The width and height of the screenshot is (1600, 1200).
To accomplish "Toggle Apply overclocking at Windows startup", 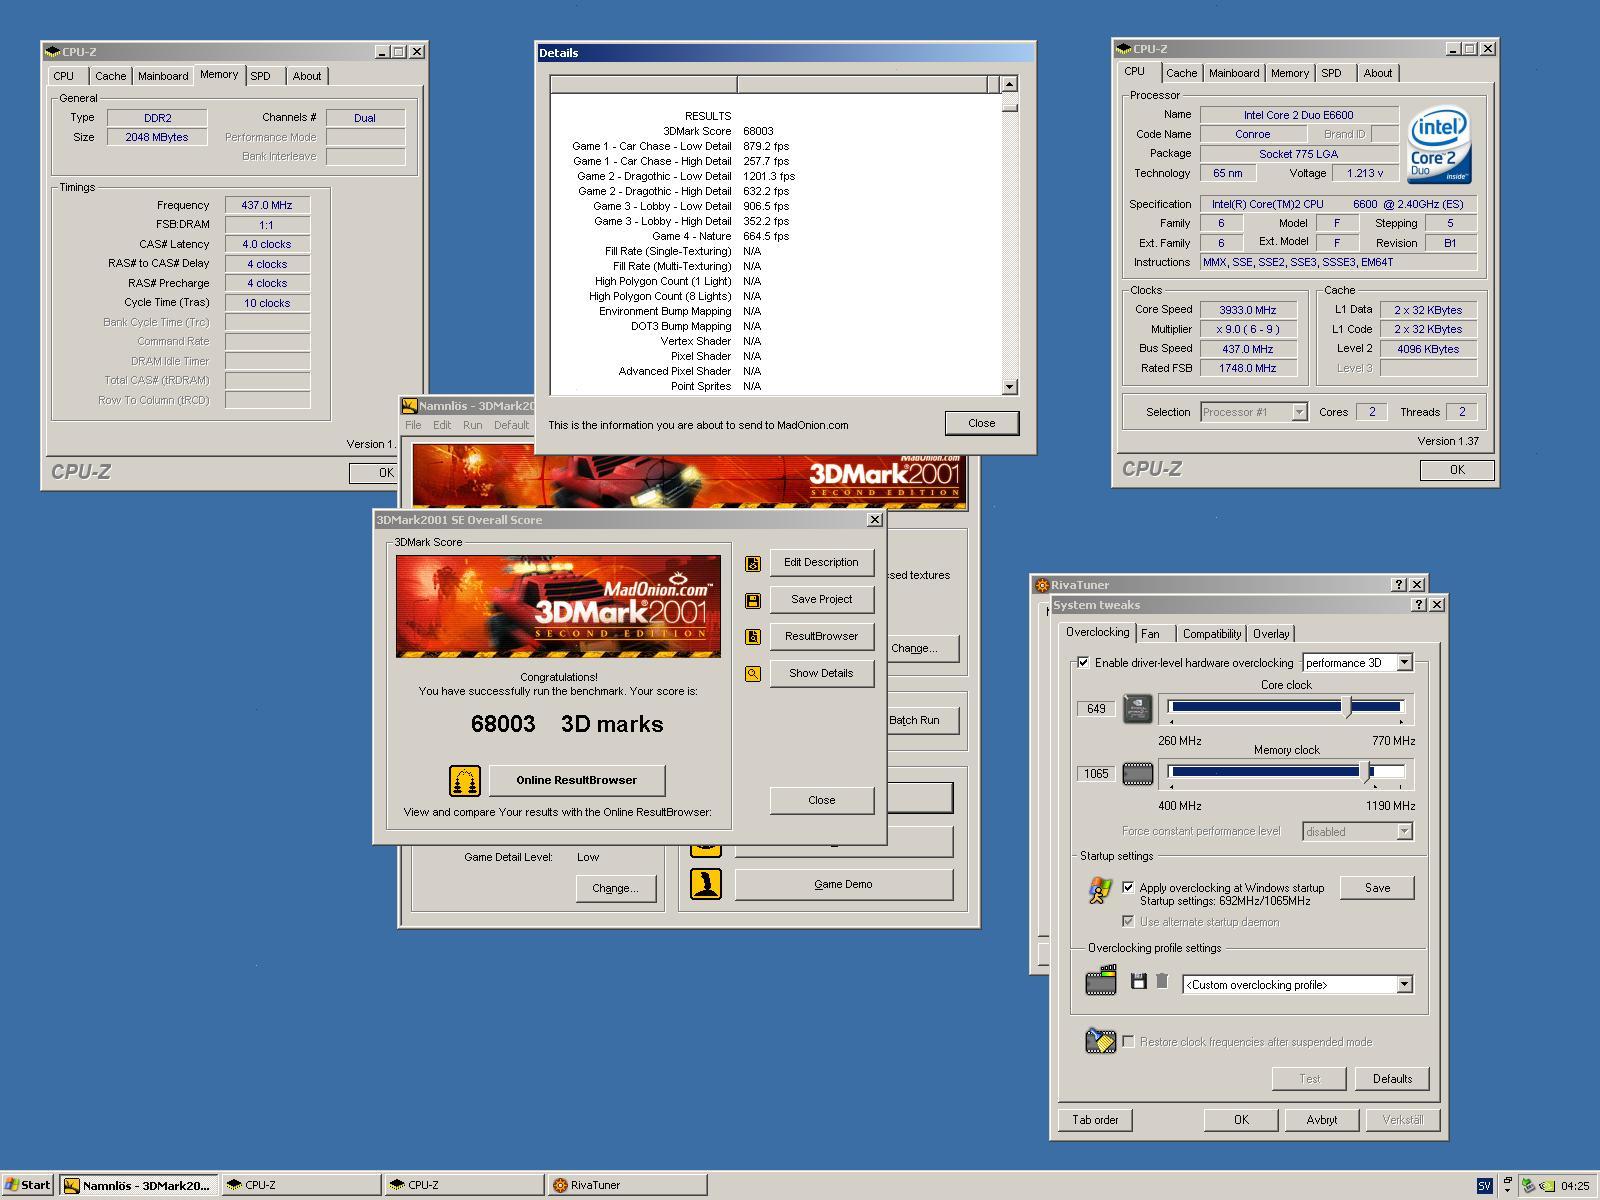I will click(x=1128, y=887).
